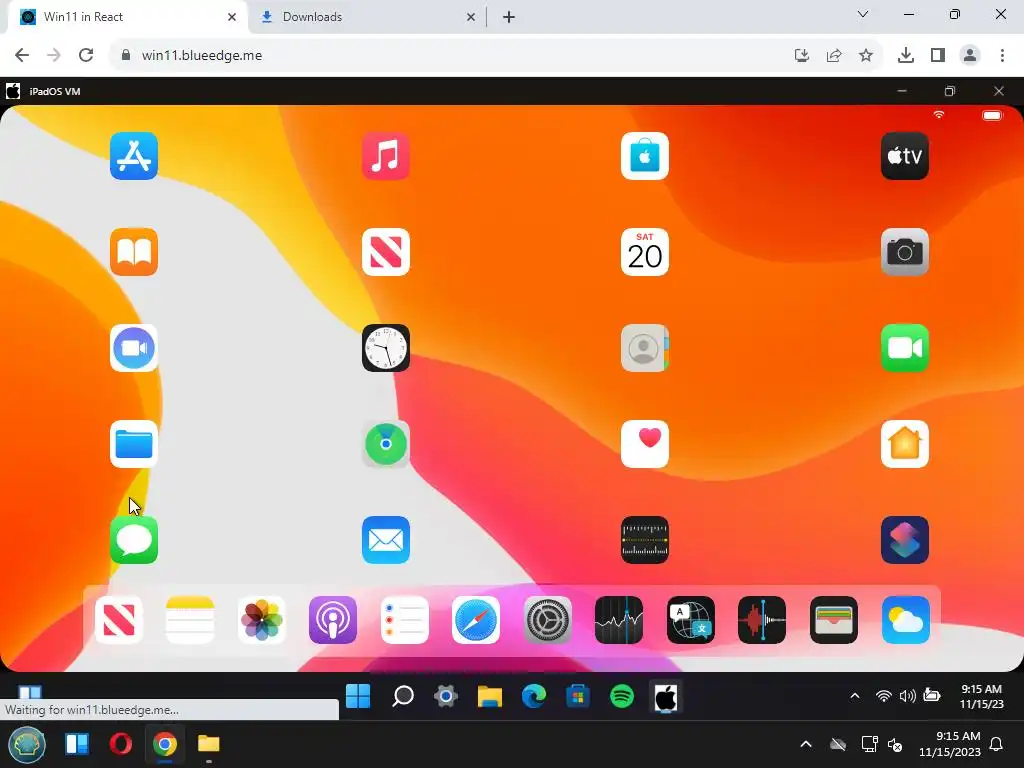Expand the tab search chevron
This screenshot has height=768, width=1024.
pos(863,14)
